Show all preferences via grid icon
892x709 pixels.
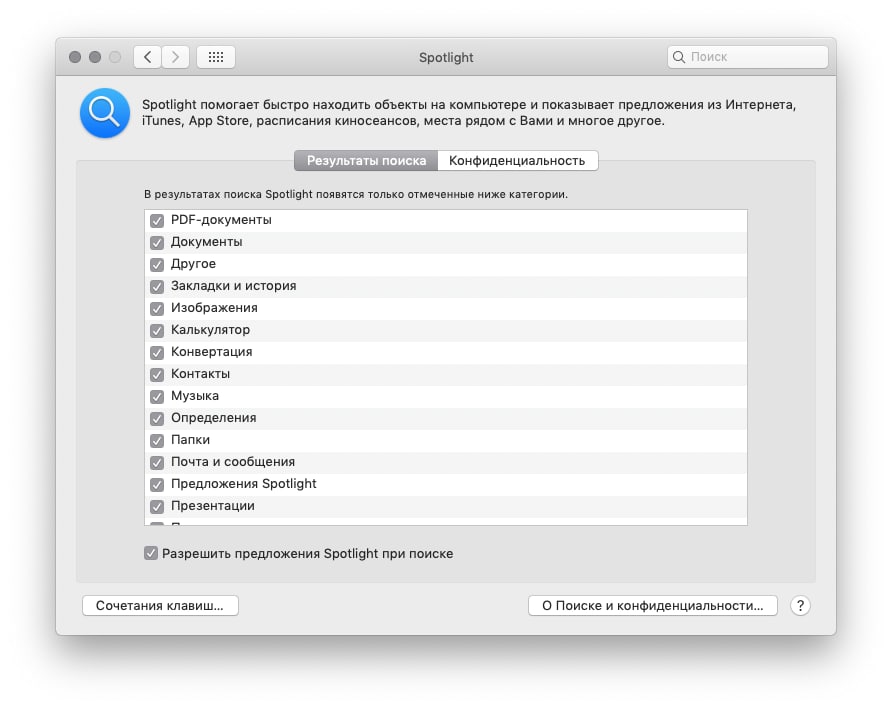click(216, 57)
